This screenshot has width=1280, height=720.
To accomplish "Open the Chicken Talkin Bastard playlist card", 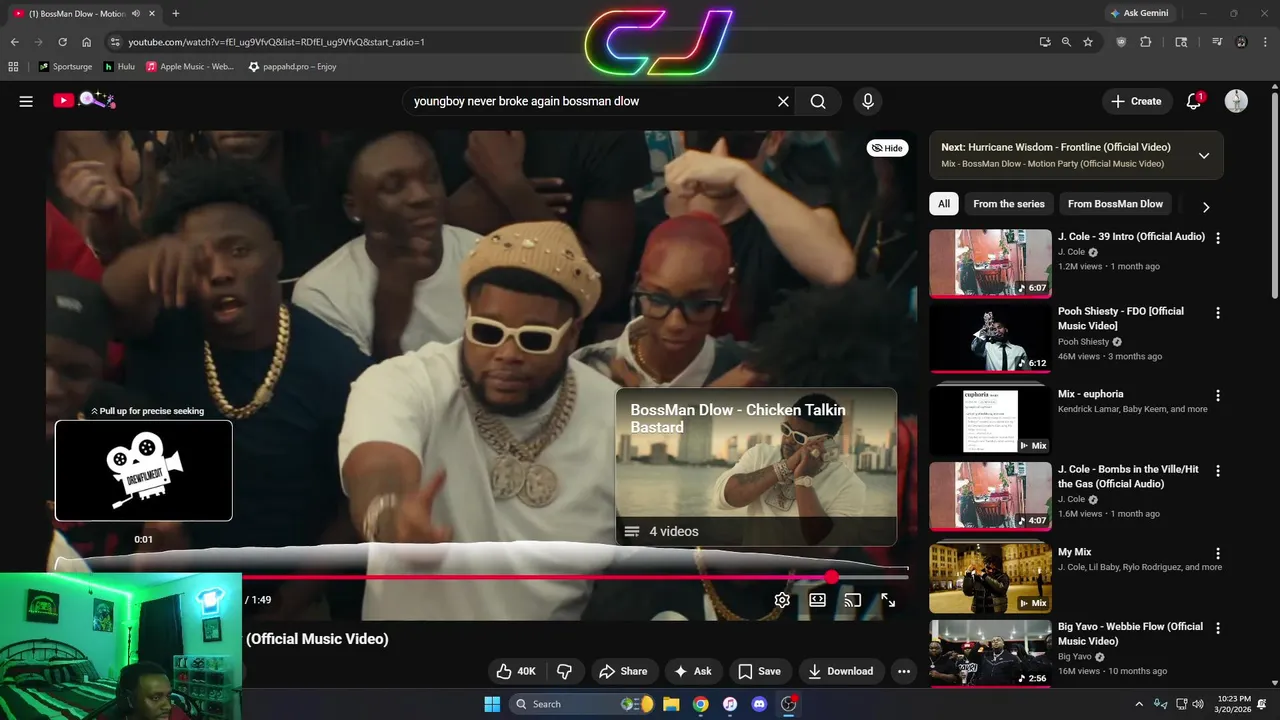I will (x=756, y=466).
